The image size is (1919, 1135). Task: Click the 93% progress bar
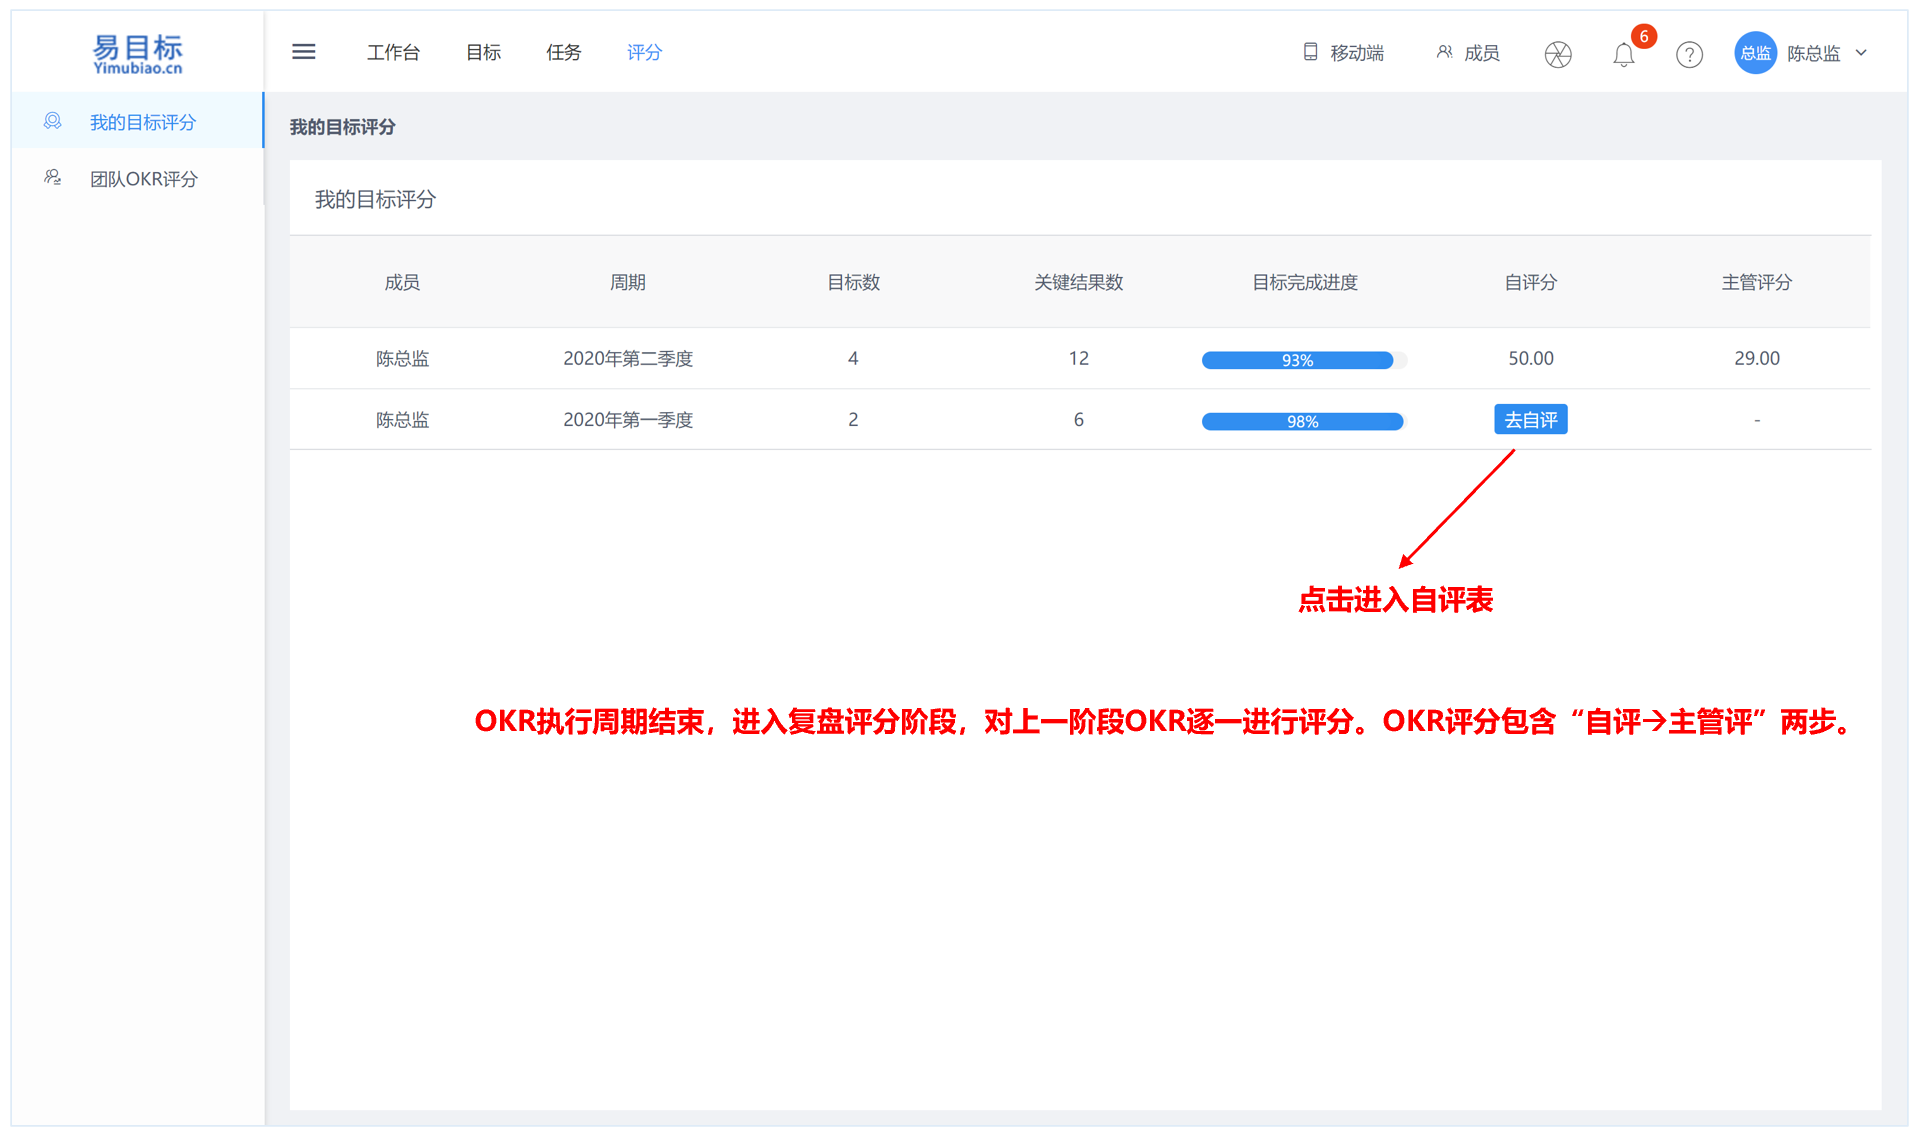(x=1304, y=360)
